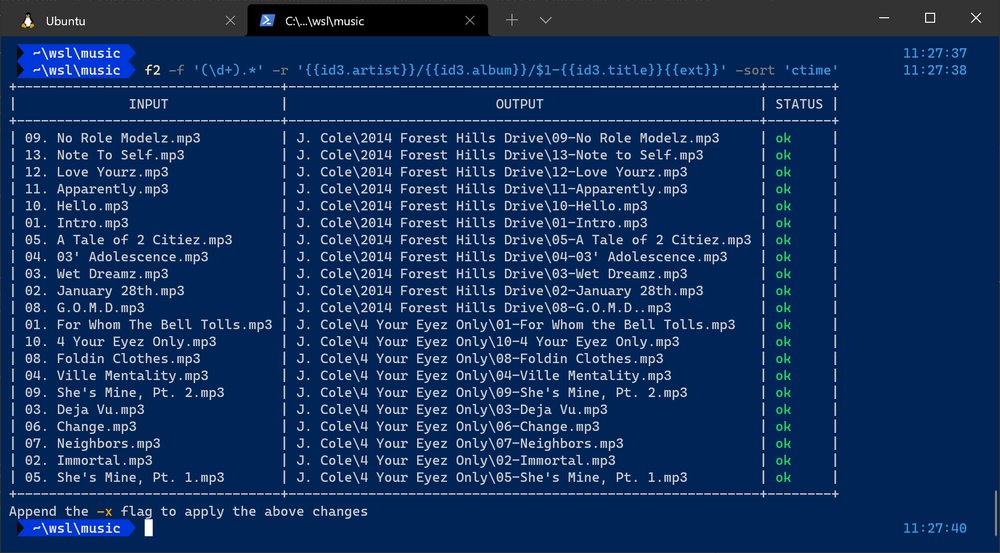1000x553 pixels.
Task: Click input '09. No Role Modelz.mp3'
Action: 113,138
